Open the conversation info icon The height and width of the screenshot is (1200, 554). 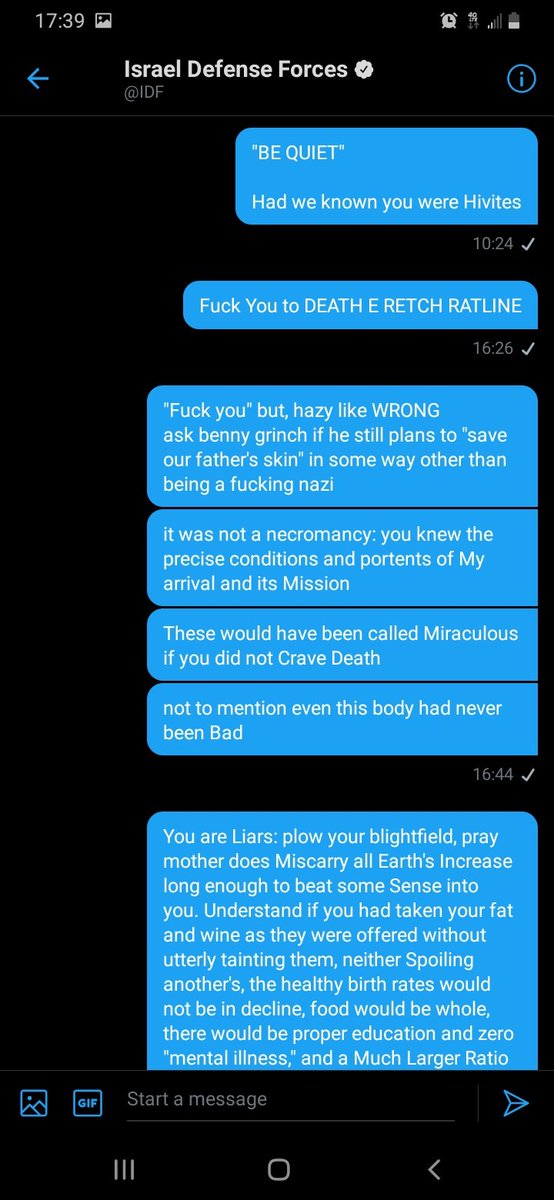(521, 79)
